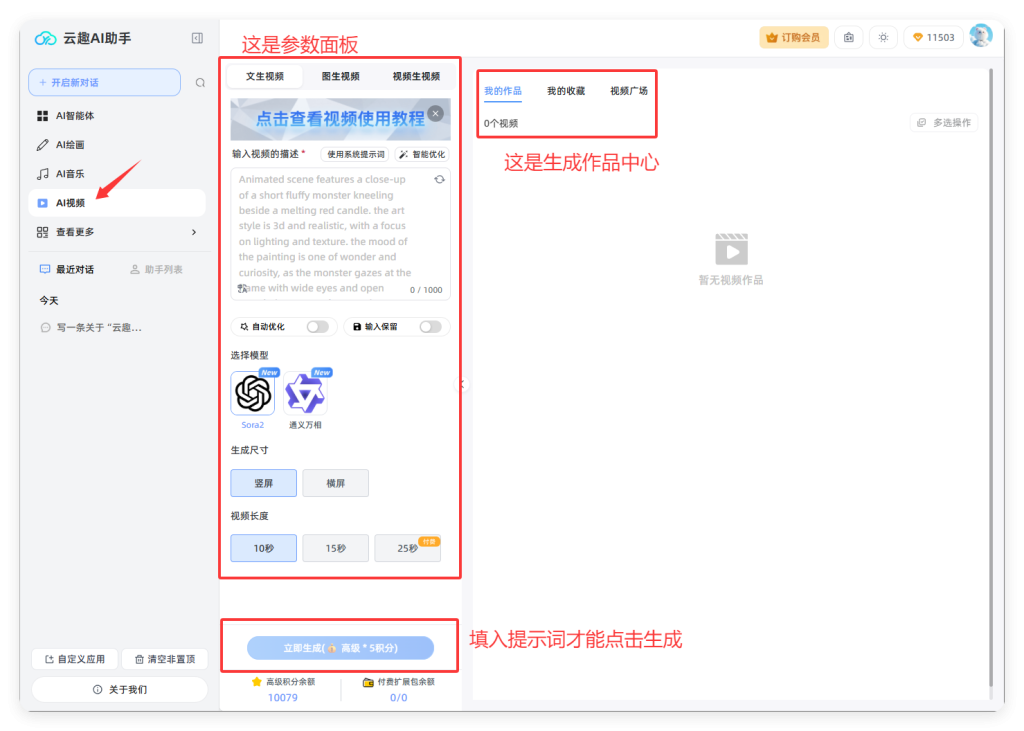The image size is (1024, 731).
Task: Click the theme brightness icon in the header
Action: coord(882,36)
